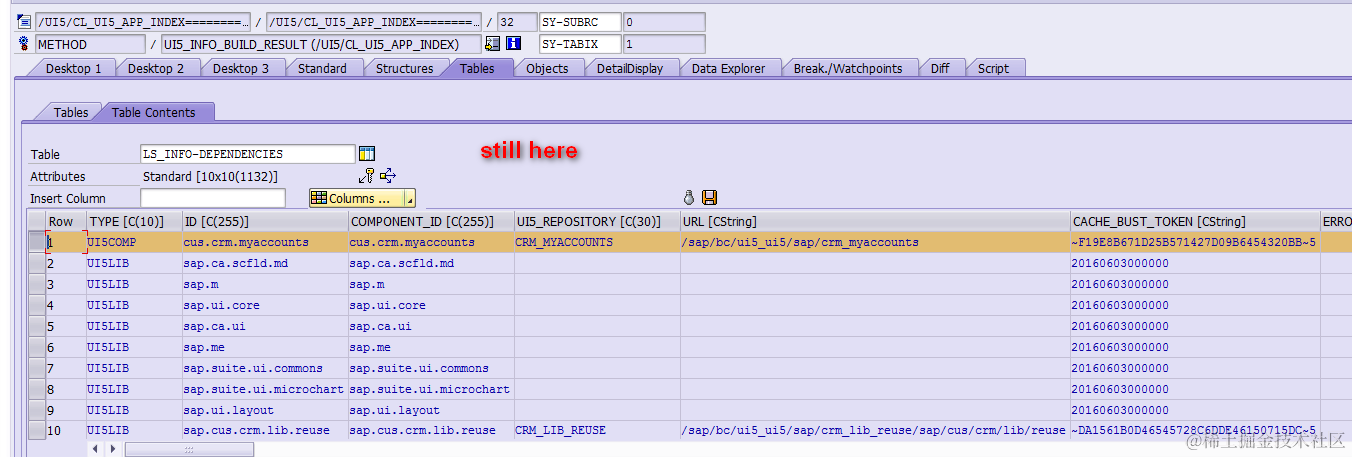Click COMPONENT_ID cell sap.suite.ui.commons
This screenshot has height=457, width=1352.
click(430, 368)
